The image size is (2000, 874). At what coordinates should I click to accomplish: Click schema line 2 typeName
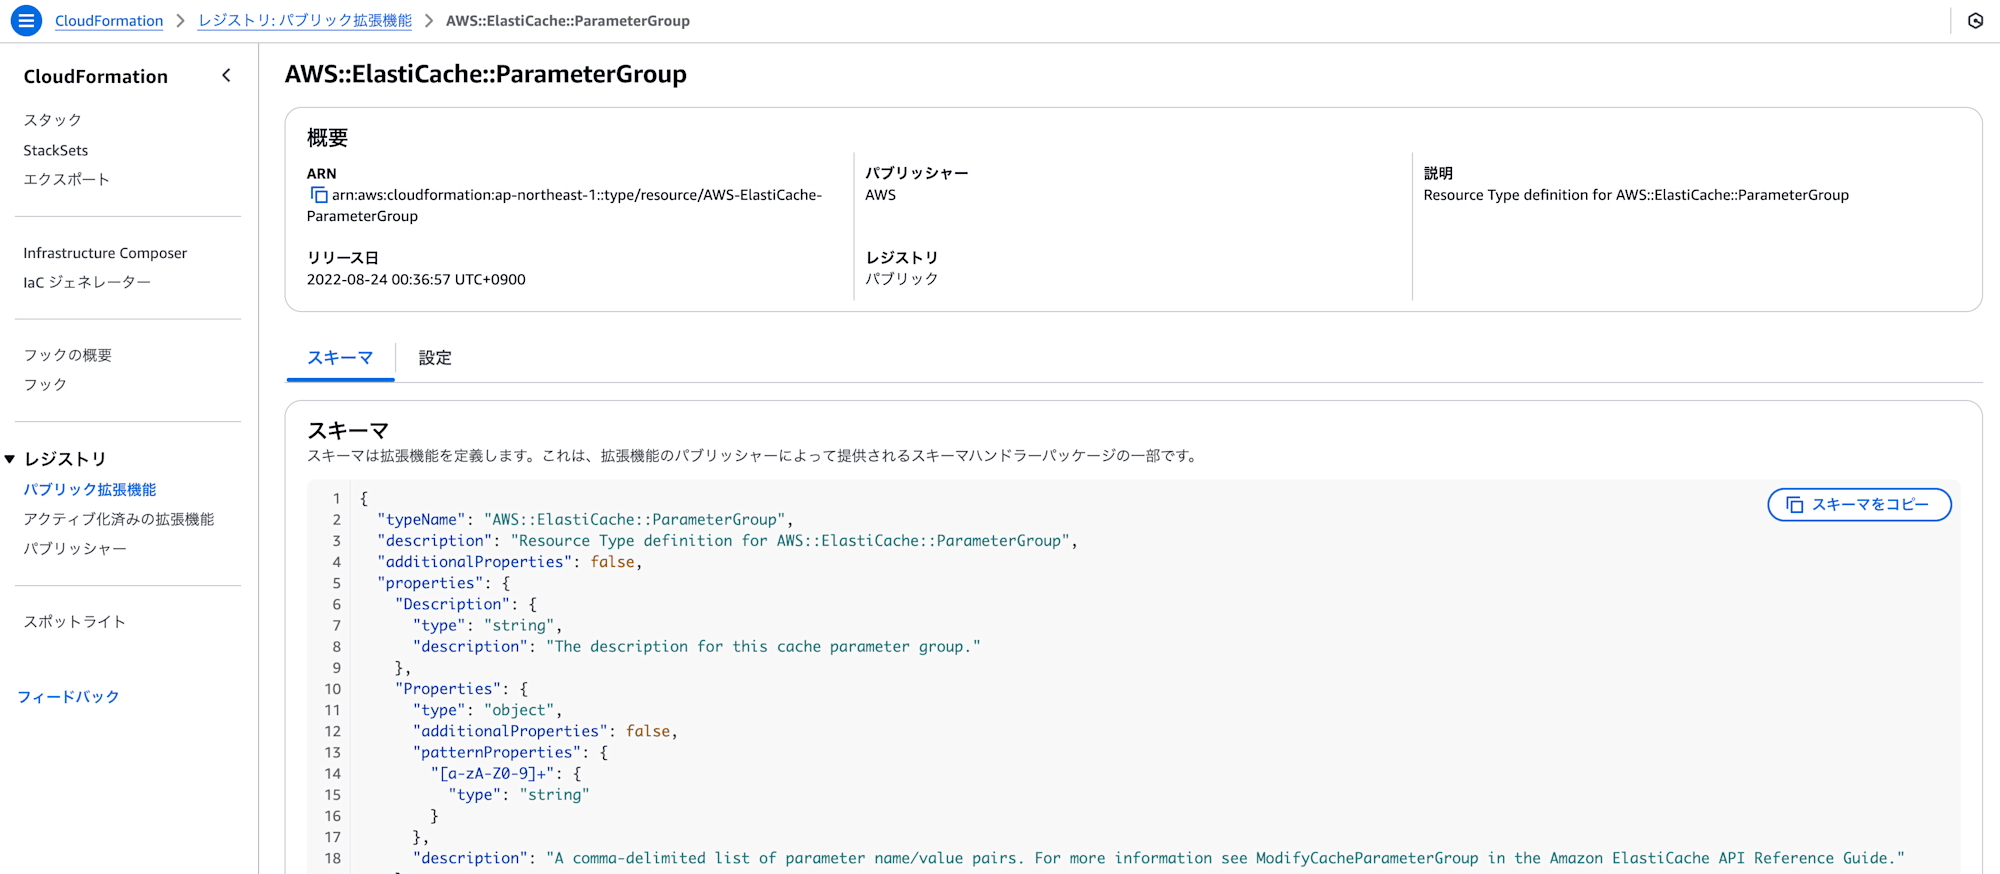point(585,519)
